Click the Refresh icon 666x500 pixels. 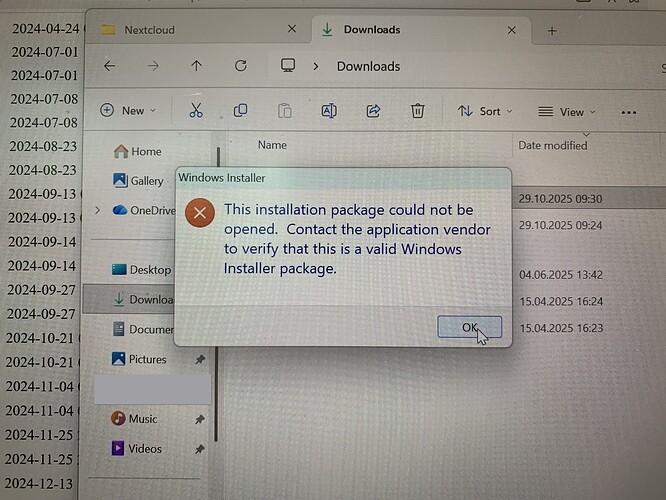(241, 65)
